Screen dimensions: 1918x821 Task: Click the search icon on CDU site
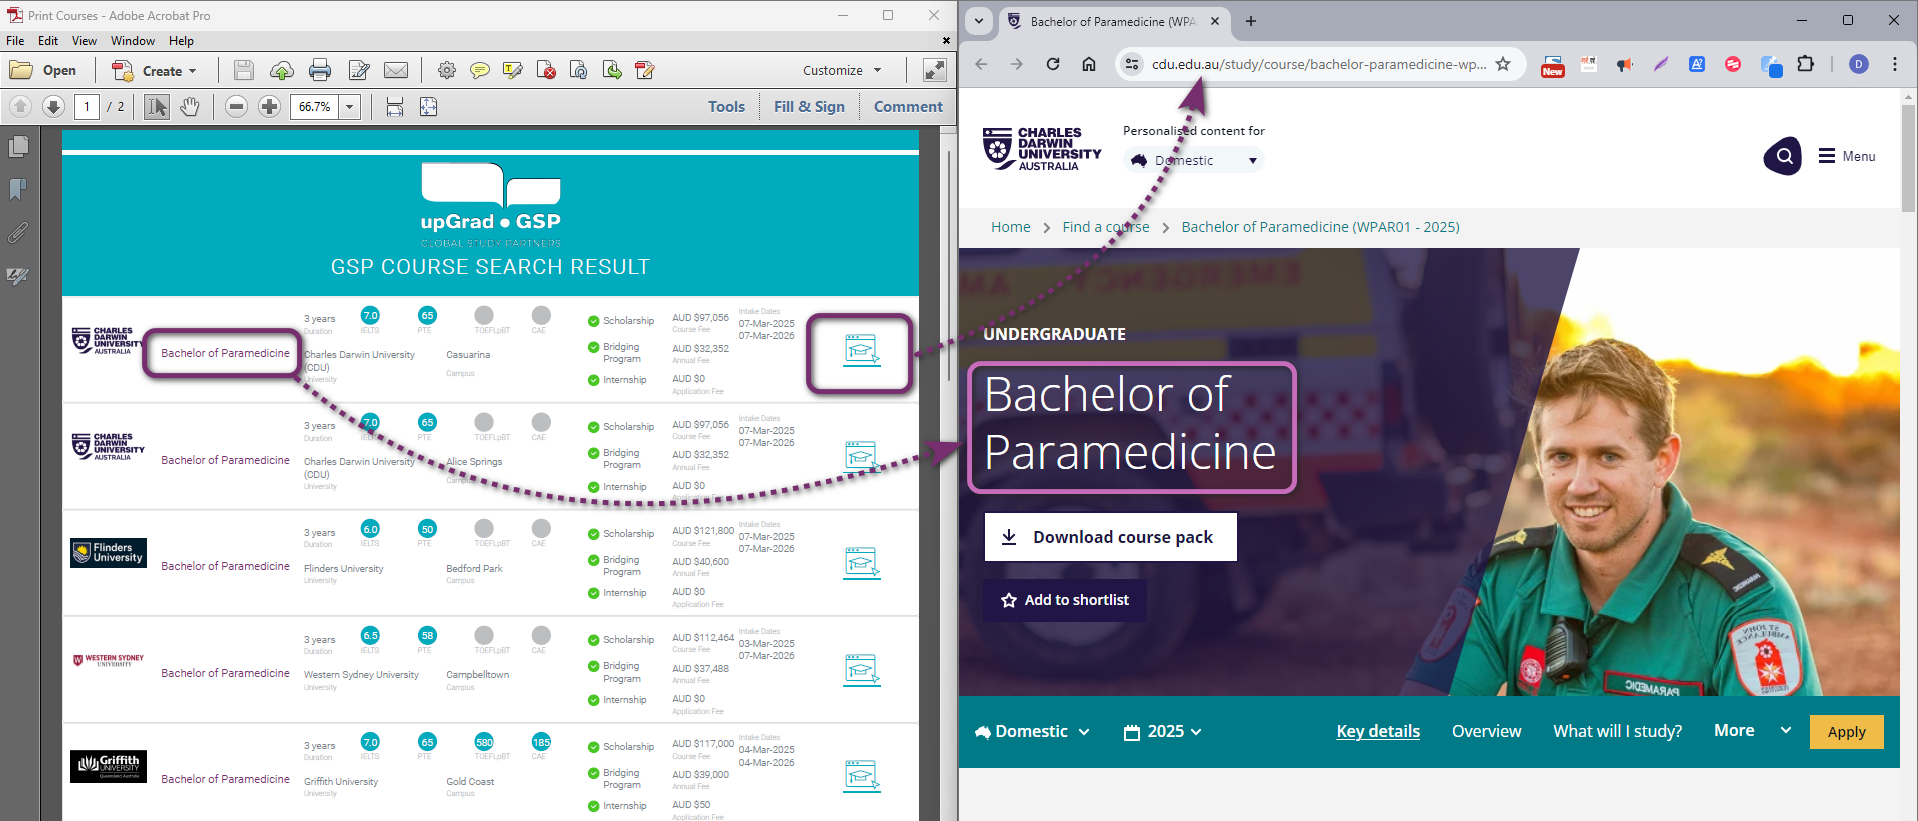click(x=1782, y=156)
